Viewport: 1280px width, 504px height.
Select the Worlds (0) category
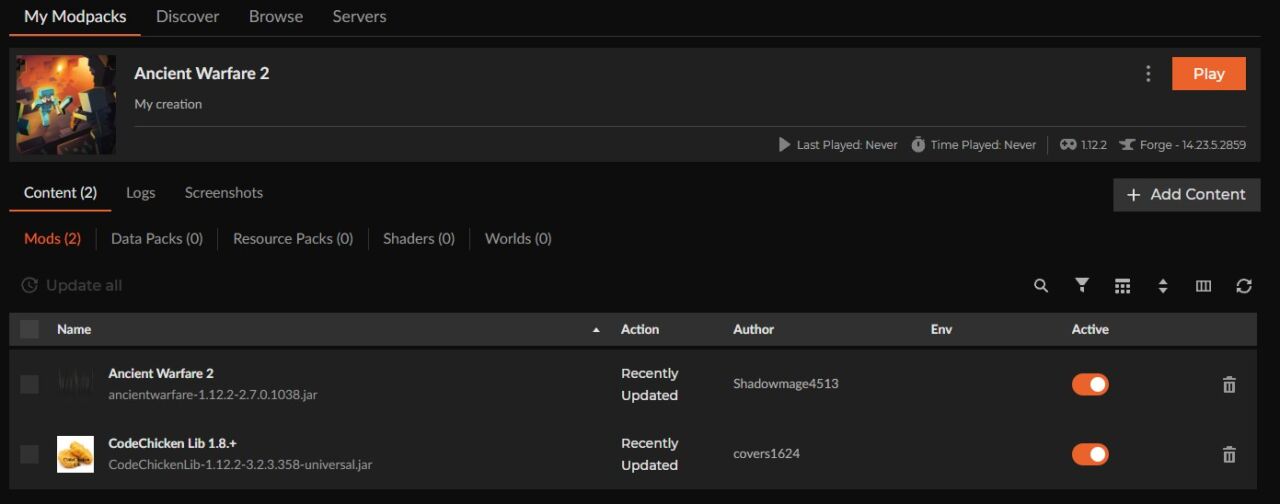click(x=518, y=239)
